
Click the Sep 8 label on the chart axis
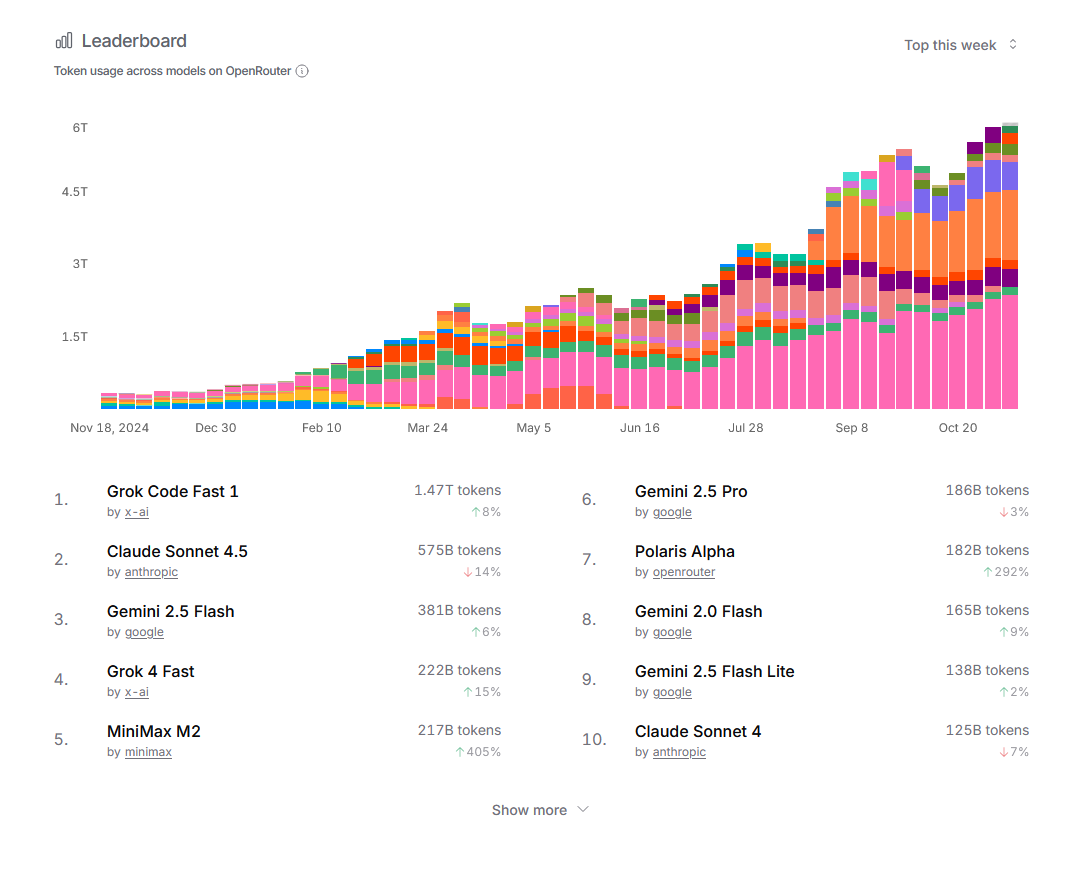[x=852, y=428]
